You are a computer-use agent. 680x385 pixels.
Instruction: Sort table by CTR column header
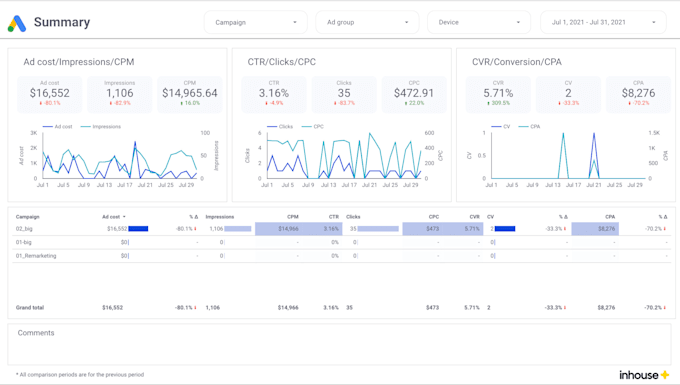(333, 217)
